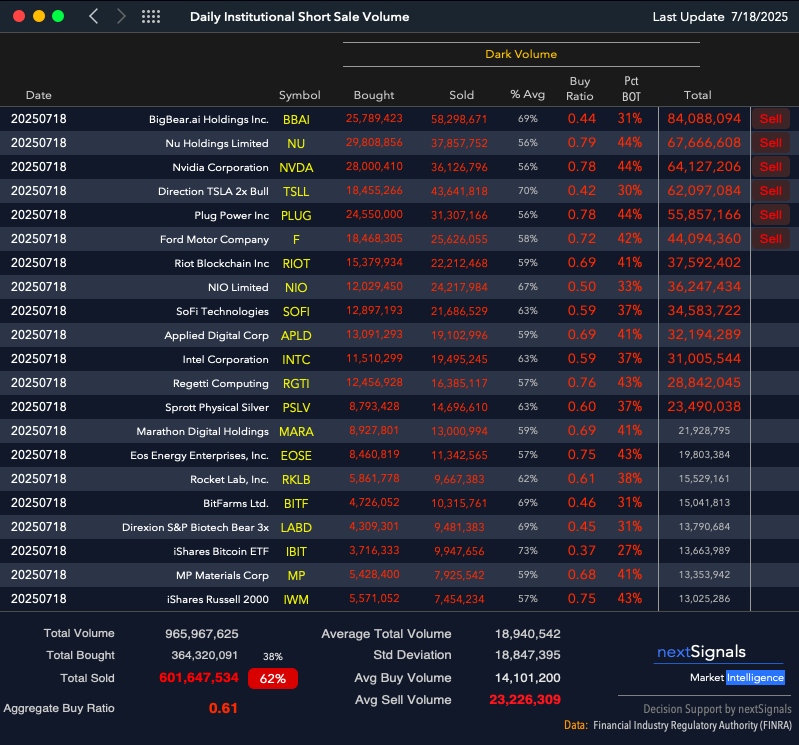Select the BBAI ticker symbol
Image resolution: width=799 pixels, height=745 pixels.
pos(296,120)
